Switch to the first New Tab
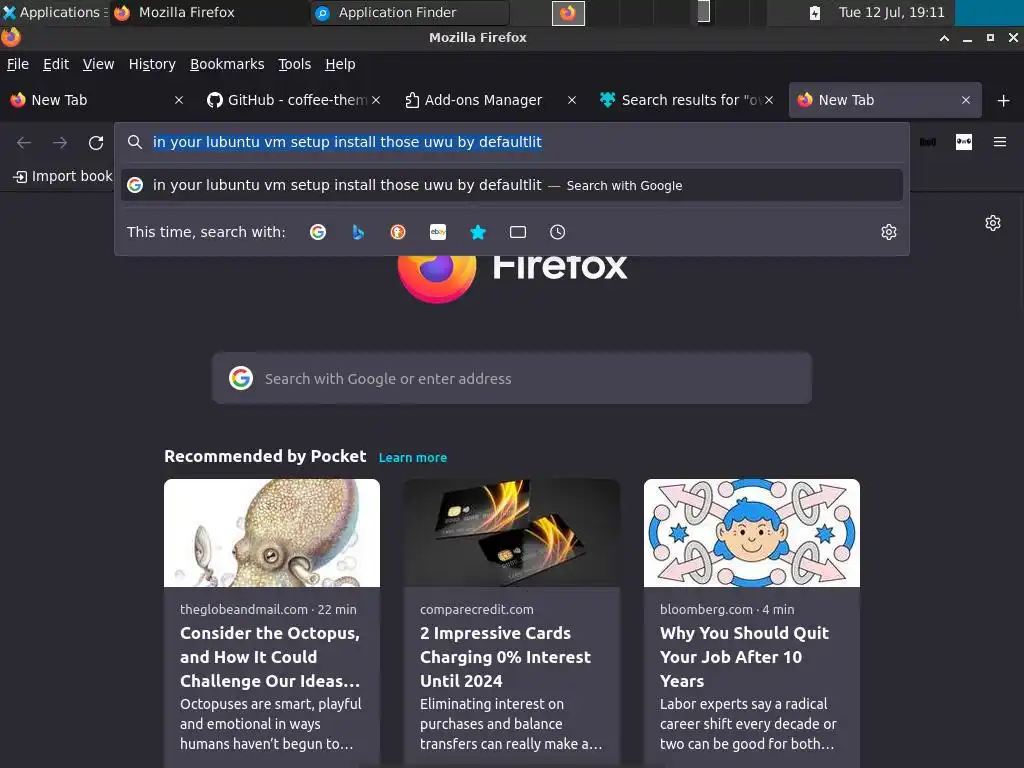The width and height of the screenshot is (1024, 768). tap(91, 100)
